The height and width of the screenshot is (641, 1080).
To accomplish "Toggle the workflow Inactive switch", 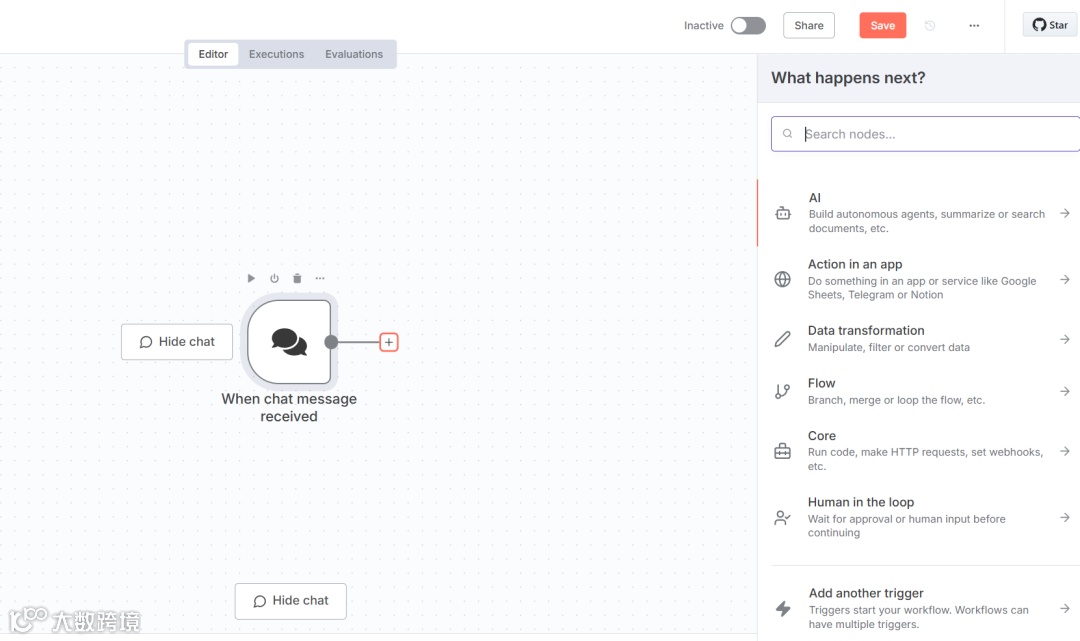I will tap(748, 26).
